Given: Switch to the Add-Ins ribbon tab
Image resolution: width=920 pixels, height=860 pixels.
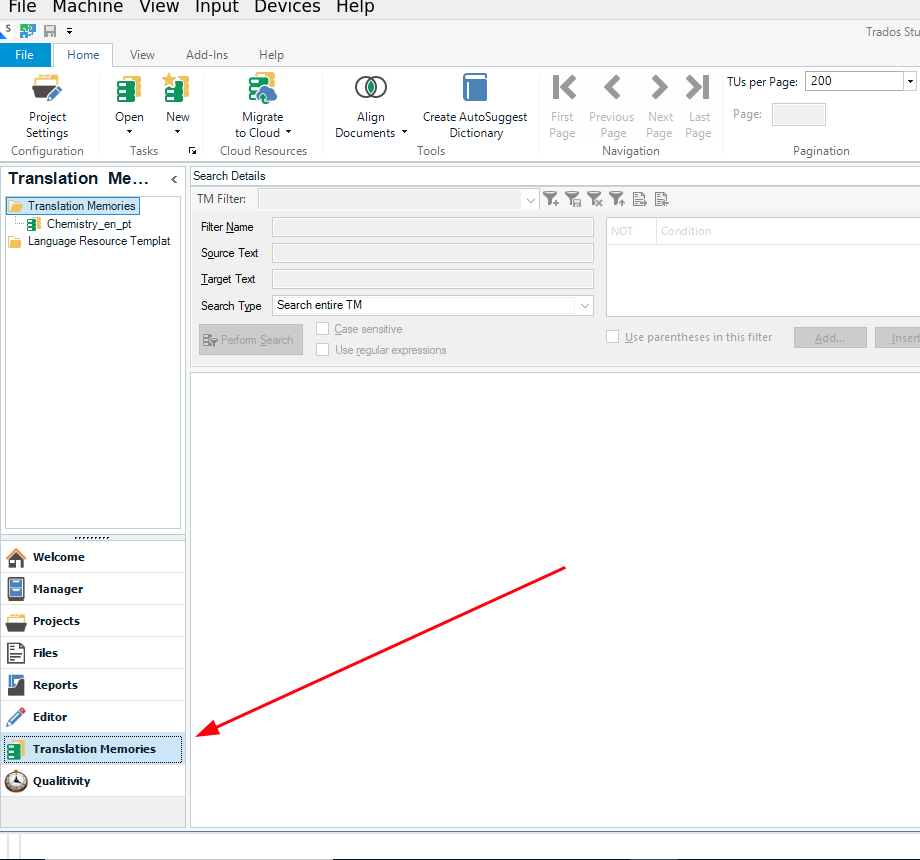Looking at the screenshot, I should (x=207, y=55).
